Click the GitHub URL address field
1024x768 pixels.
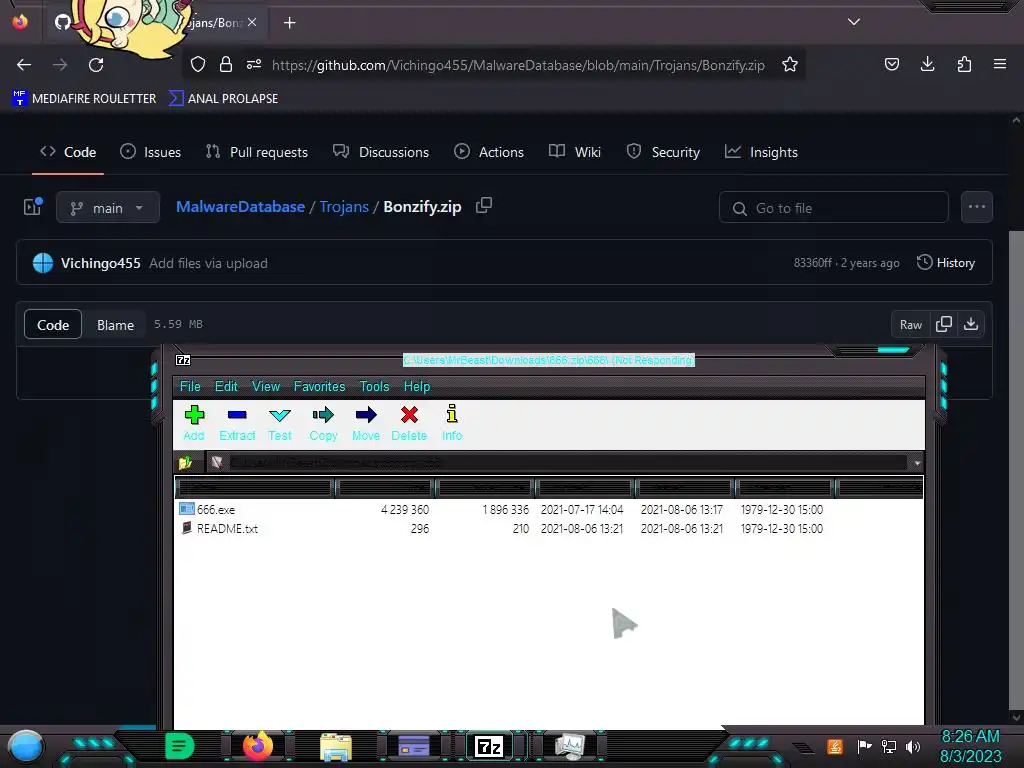518,65
